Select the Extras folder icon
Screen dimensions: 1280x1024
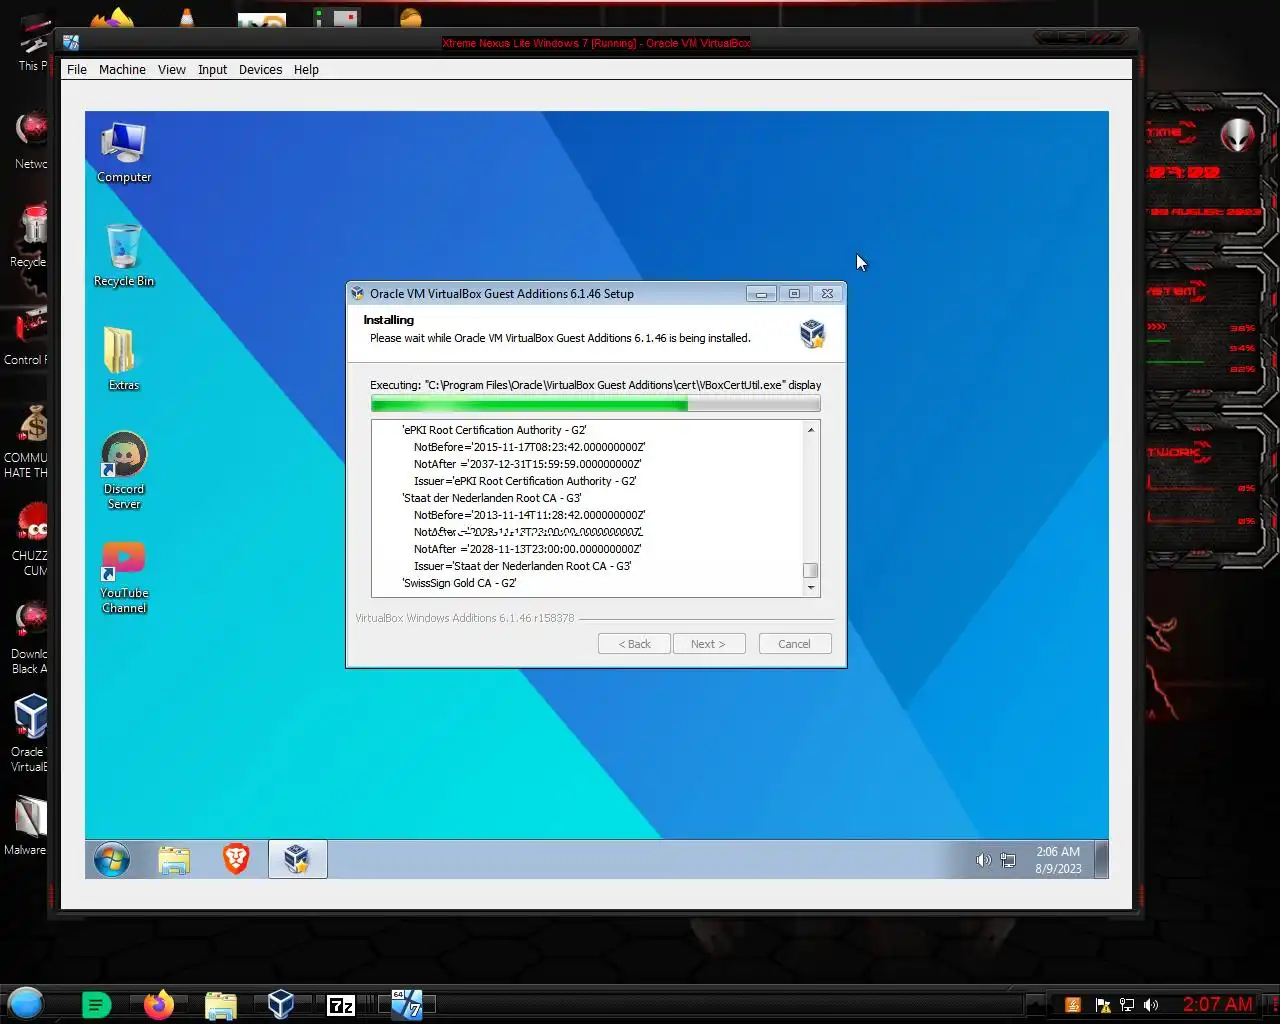coord(123,359)
